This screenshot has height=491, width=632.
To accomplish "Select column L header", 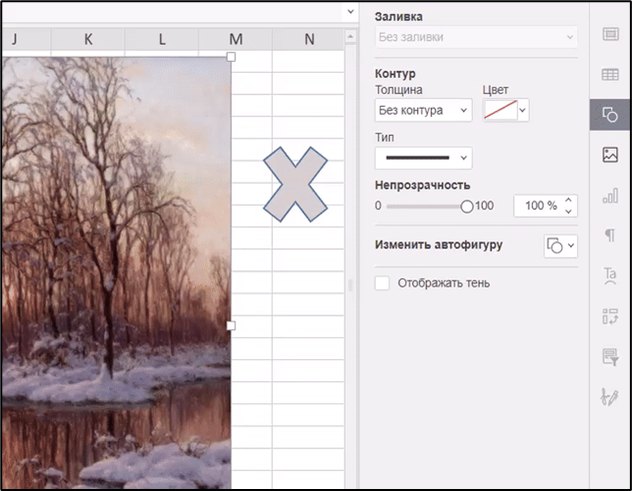I will (x=162, y=39).
